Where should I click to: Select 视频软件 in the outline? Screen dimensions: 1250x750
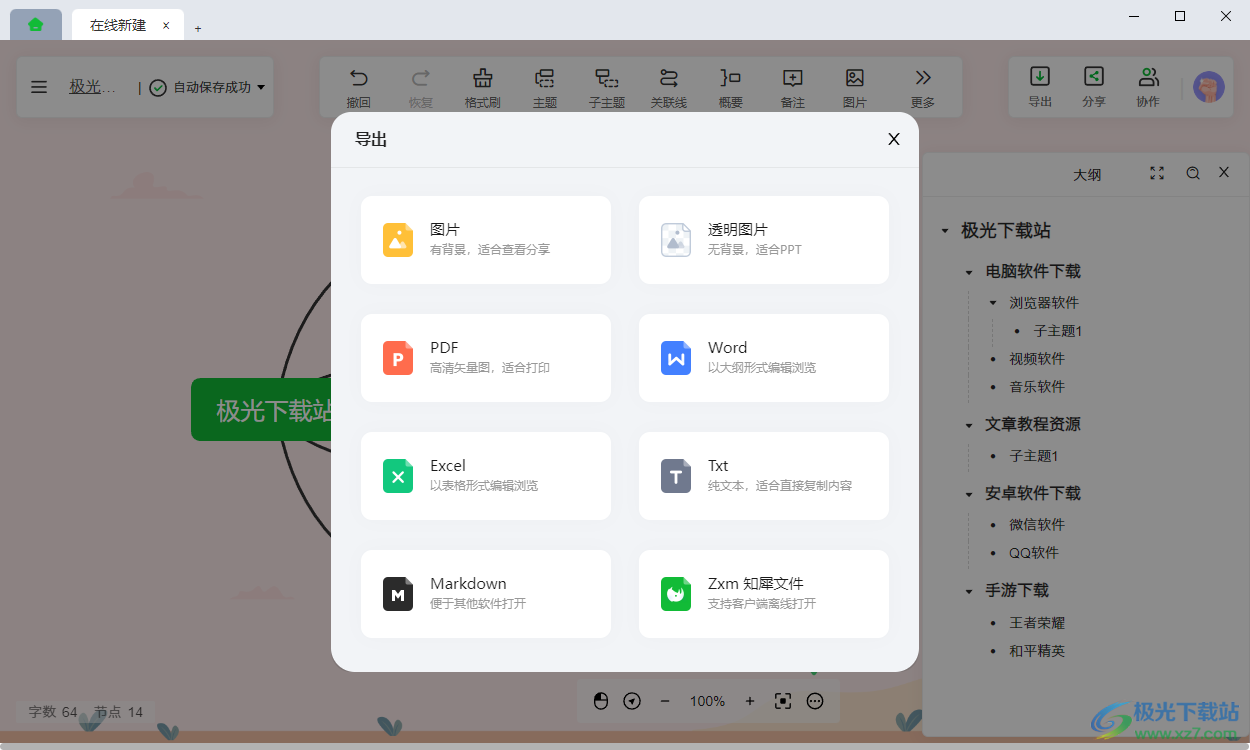(1037, 359)
